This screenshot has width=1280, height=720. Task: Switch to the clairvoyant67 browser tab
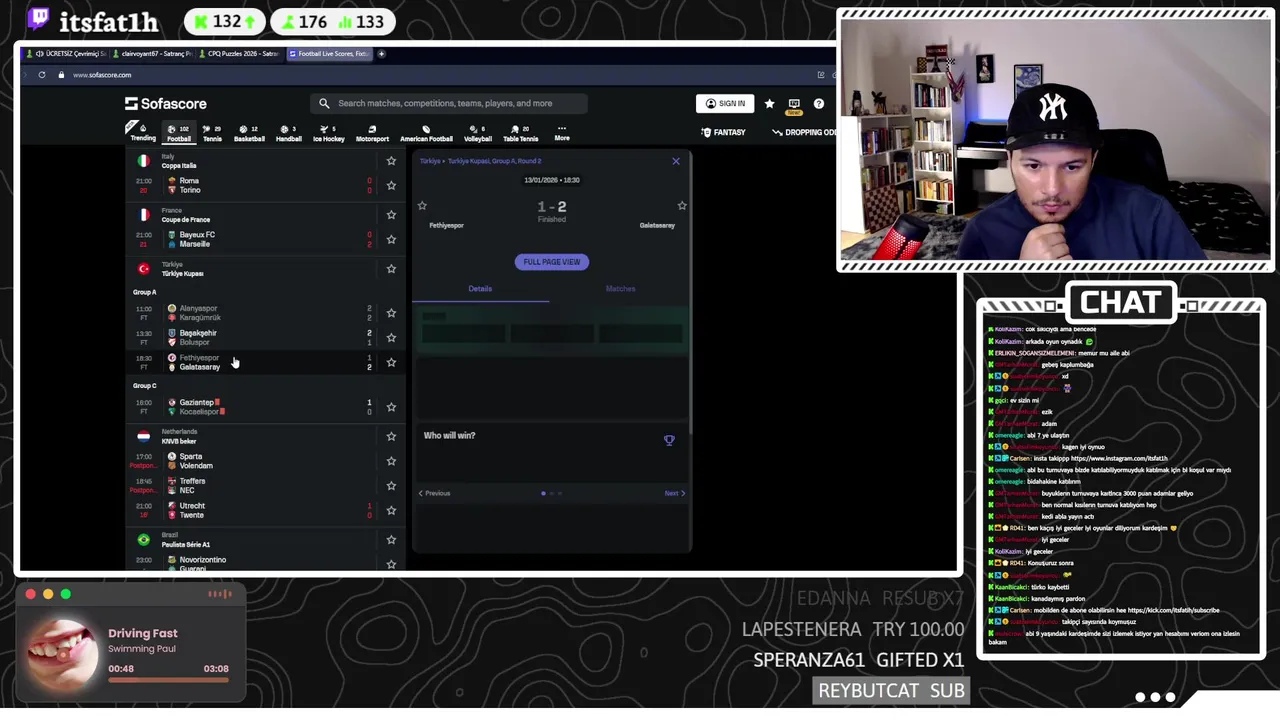tap(151, 53)
